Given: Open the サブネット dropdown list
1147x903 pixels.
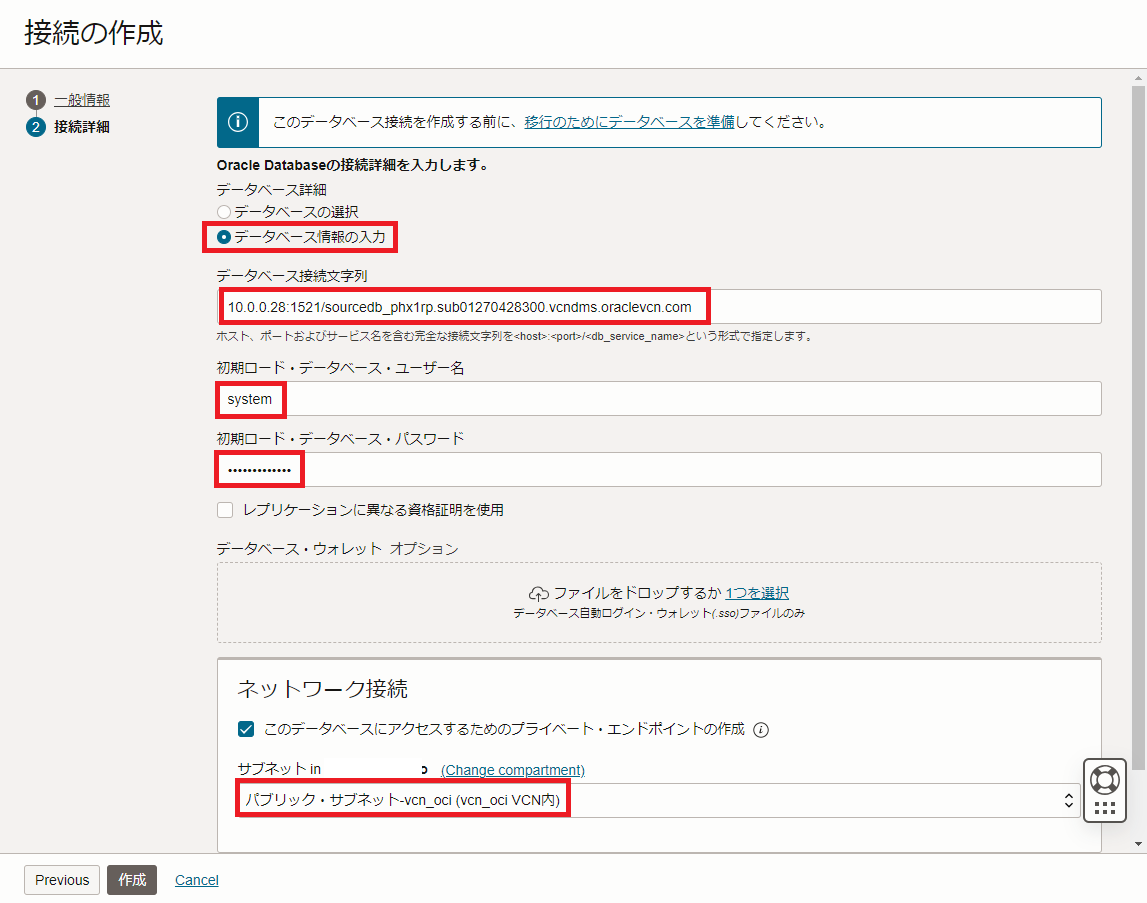Looking at the screenshot, I should click(658, 800).
